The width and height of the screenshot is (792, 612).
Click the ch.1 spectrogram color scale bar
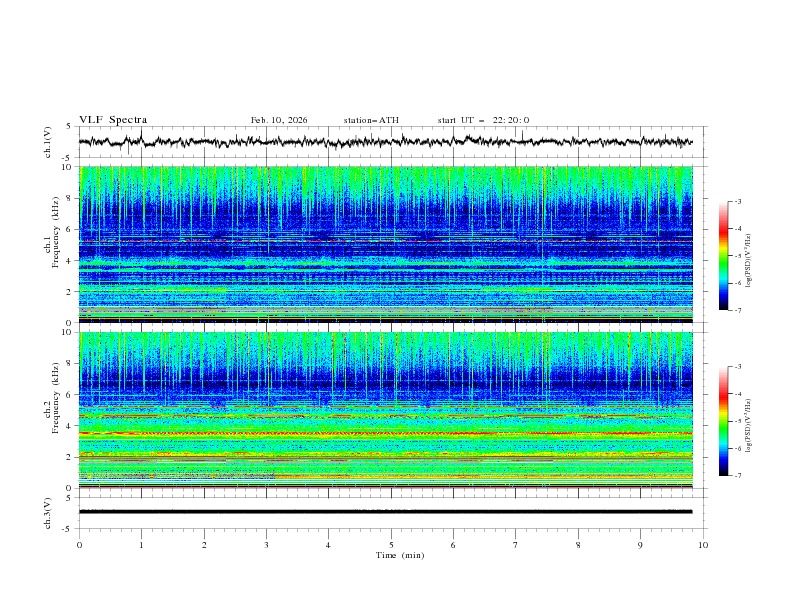[x=723, y=256]
